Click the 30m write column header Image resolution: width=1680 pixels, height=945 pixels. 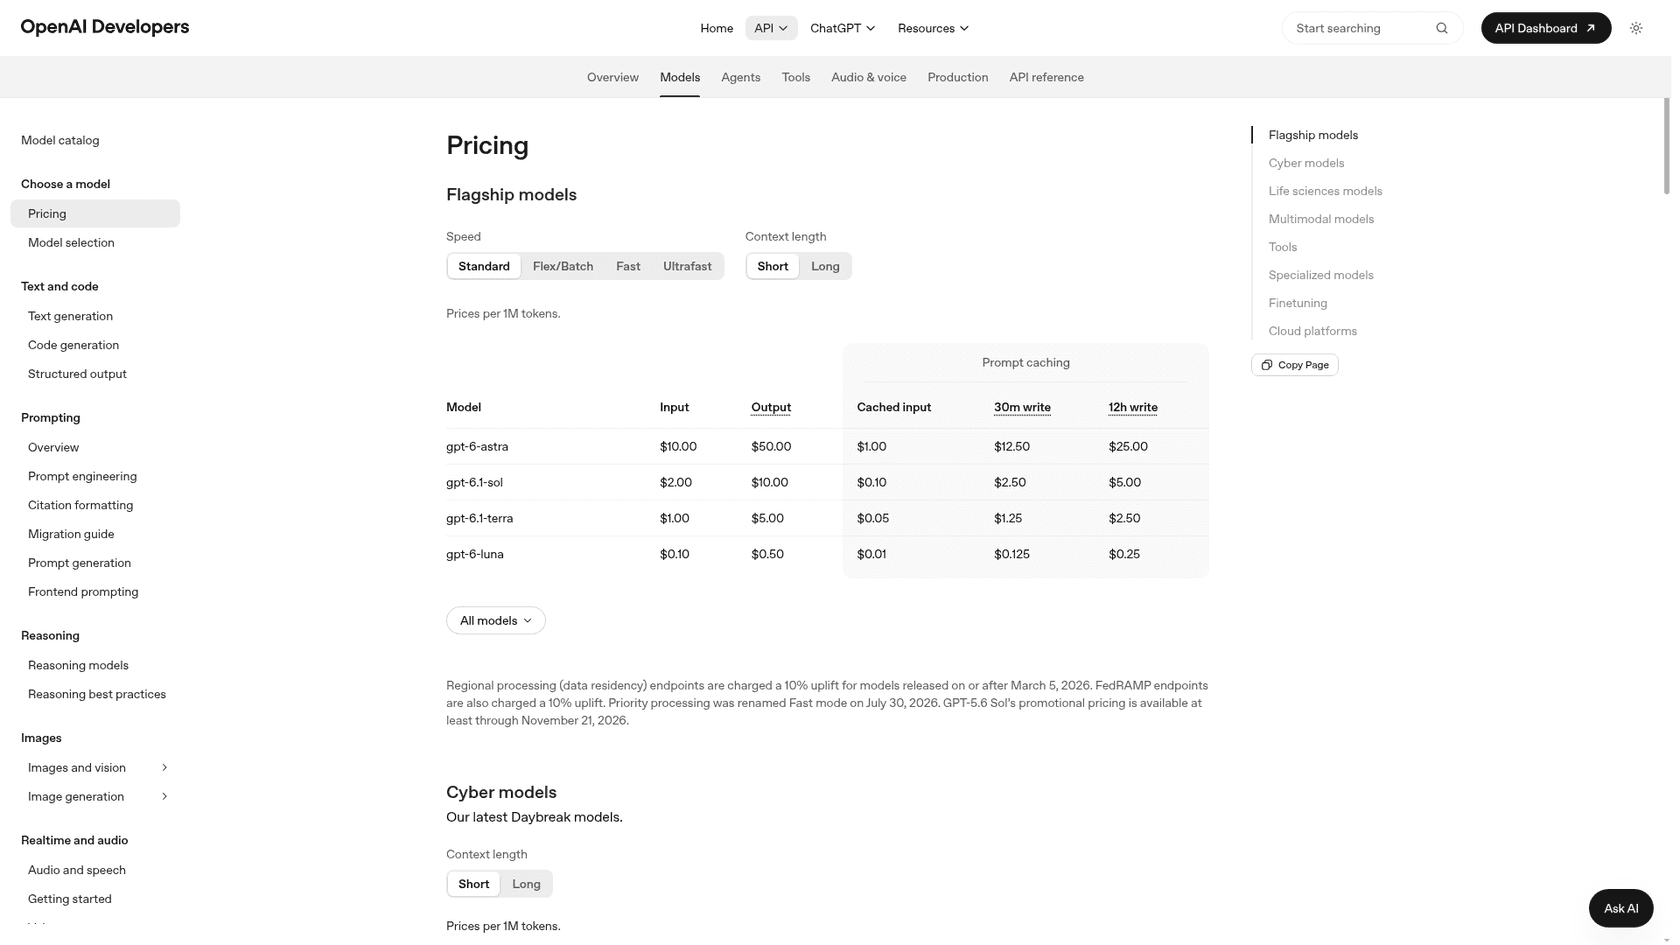point(1022,407)
